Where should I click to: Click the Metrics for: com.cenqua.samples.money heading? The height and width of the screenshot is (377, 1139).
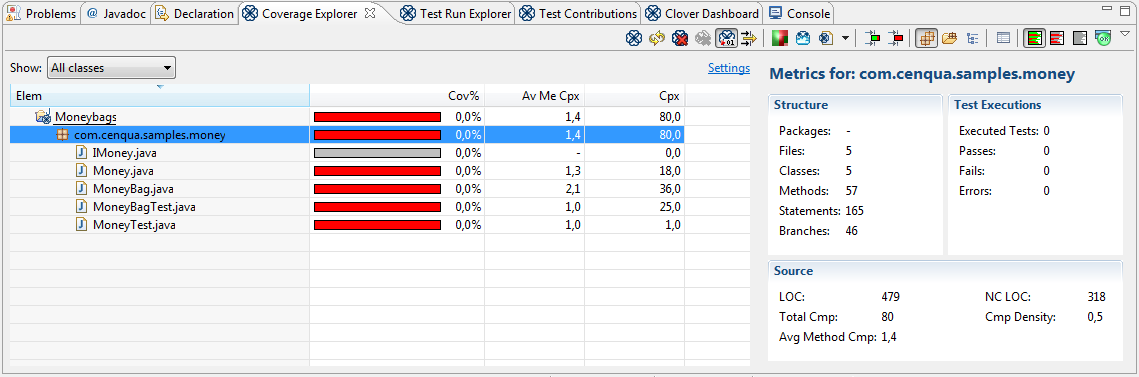coord(921,73)
